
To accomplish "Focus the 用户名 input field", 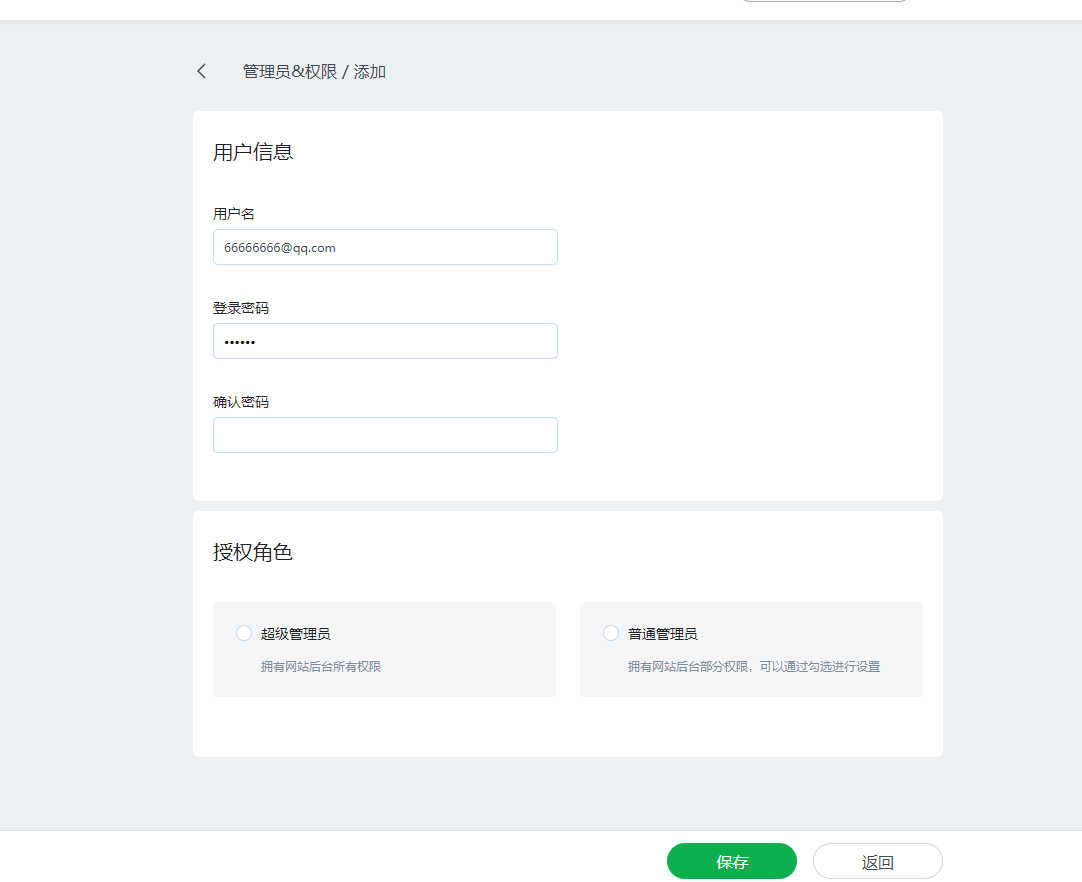I will pyautogui.click(x=385, y=247).
